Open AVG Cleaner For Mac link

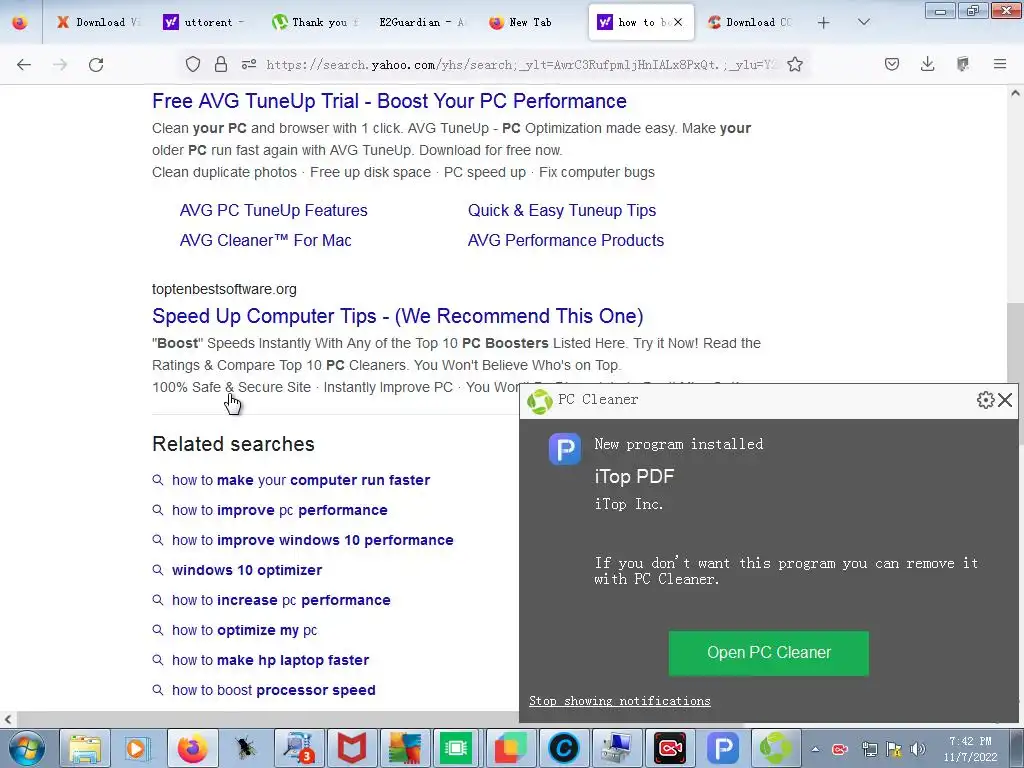[265, 240]
